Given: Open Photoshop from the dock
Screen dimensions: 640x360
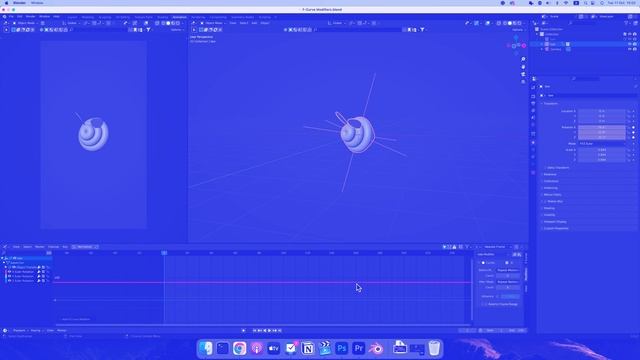Looking at the screenshot, I should click(x=342, y=348).
